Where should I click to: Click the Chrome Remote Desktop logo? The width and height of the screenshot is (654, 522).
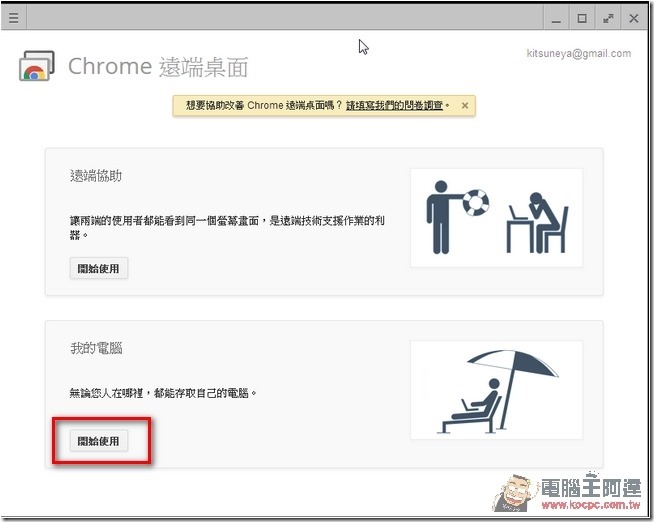point(36,66)
